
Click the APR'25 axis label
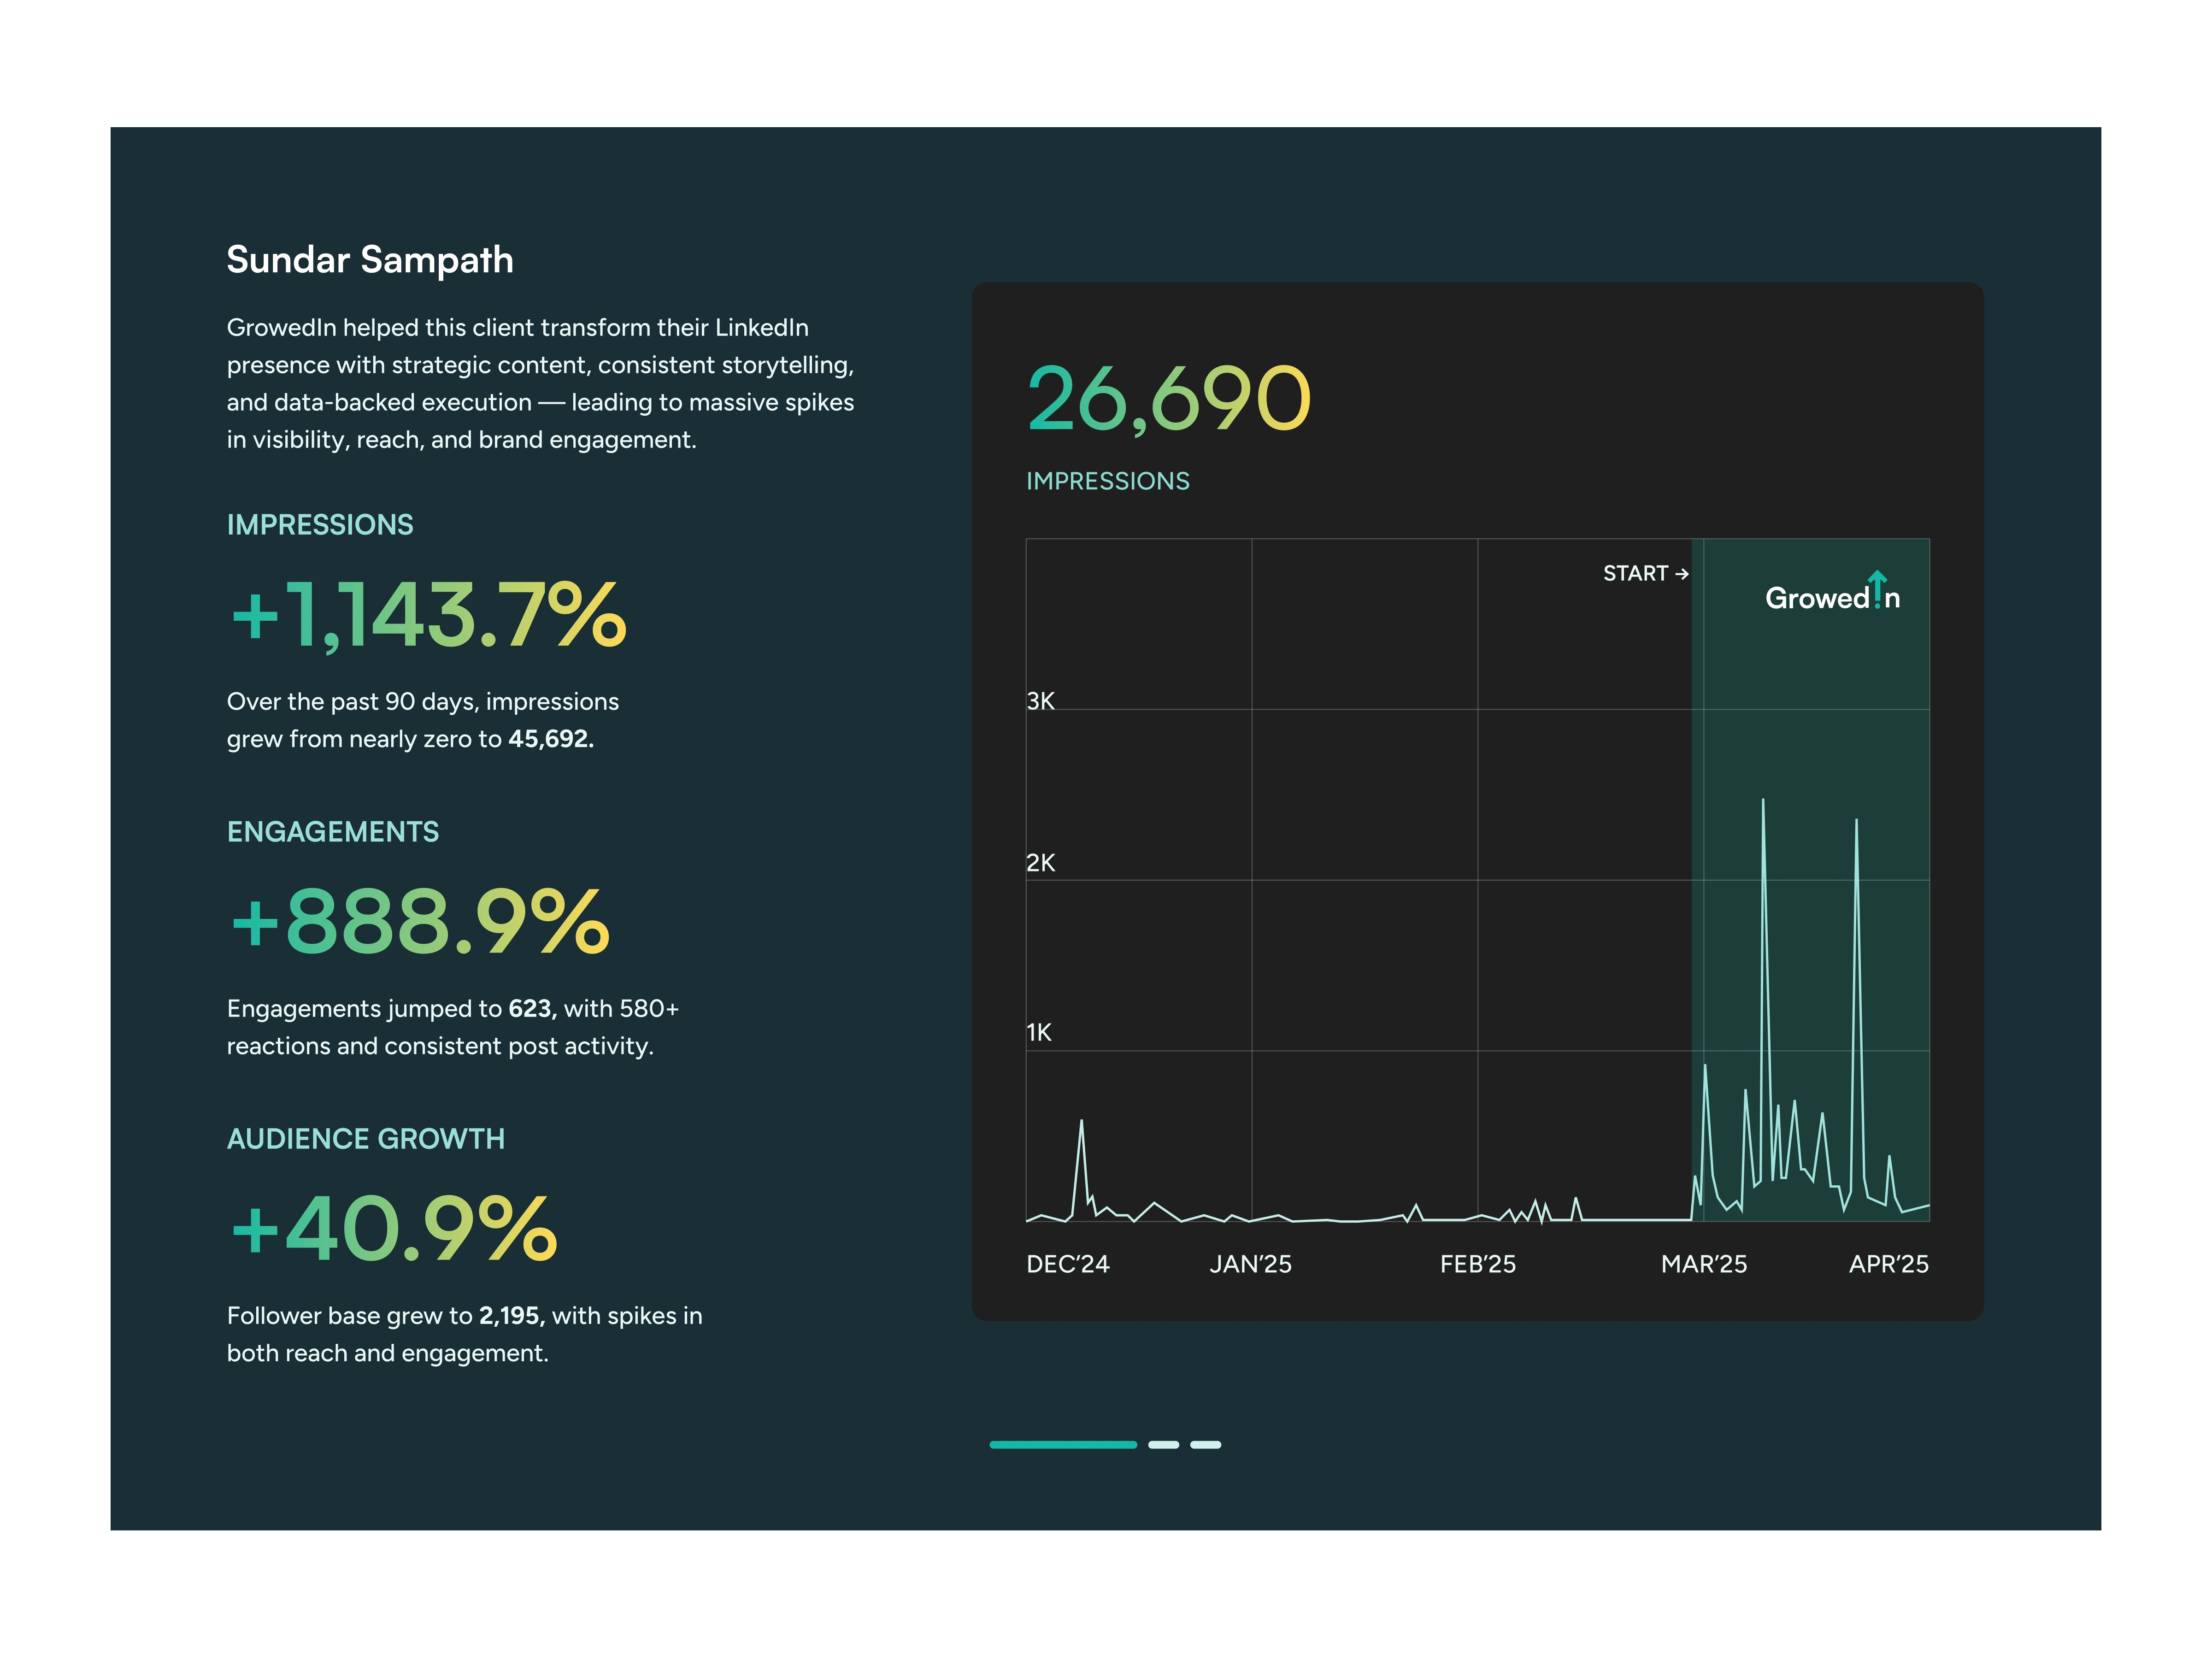1888,1264
